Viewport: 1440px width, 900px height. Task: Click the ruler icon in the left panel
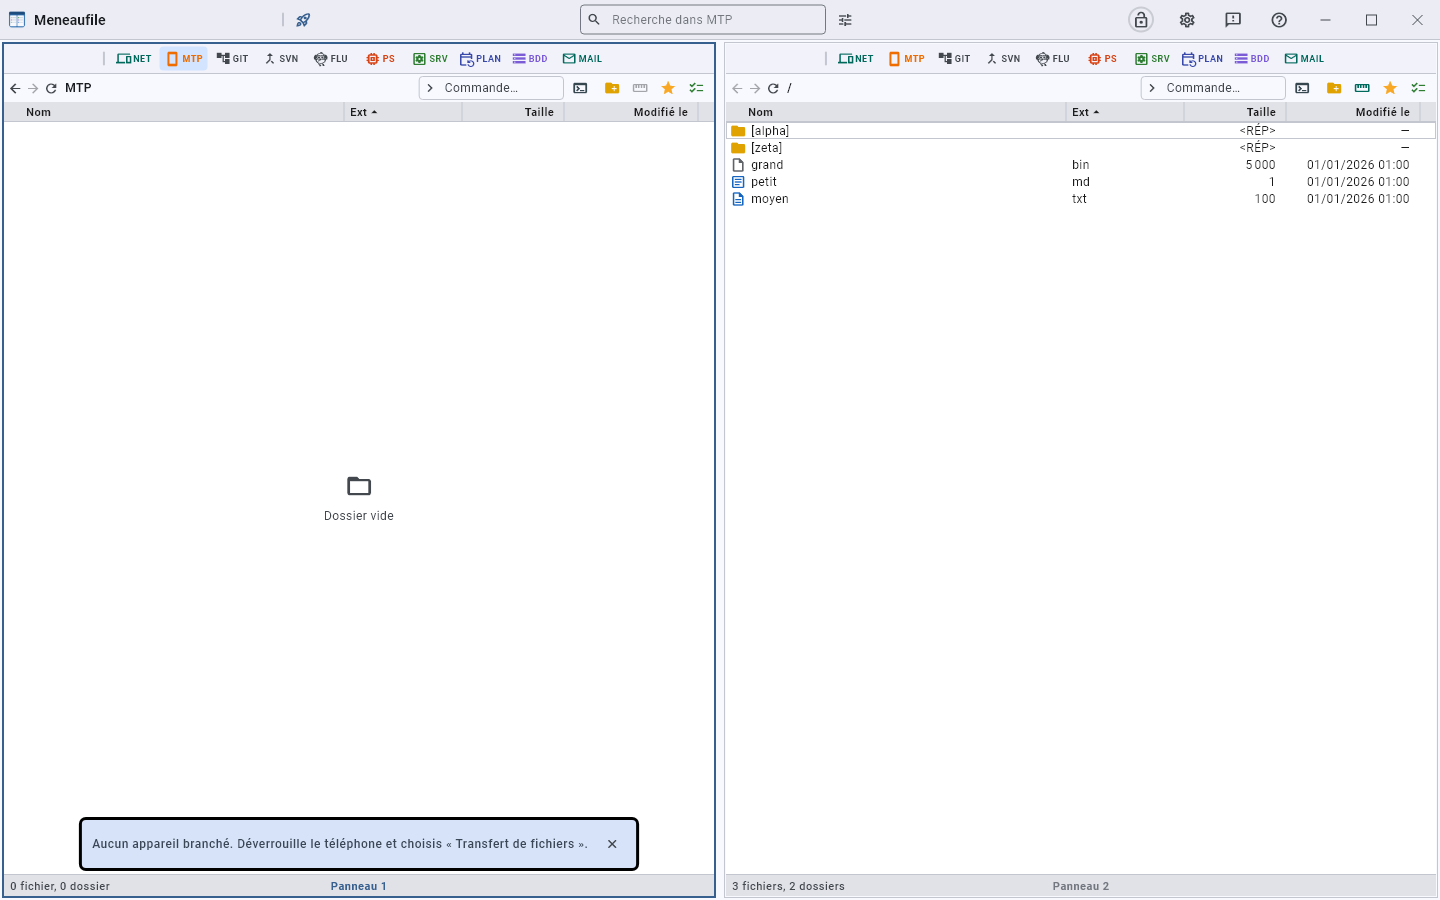[640, 88]
